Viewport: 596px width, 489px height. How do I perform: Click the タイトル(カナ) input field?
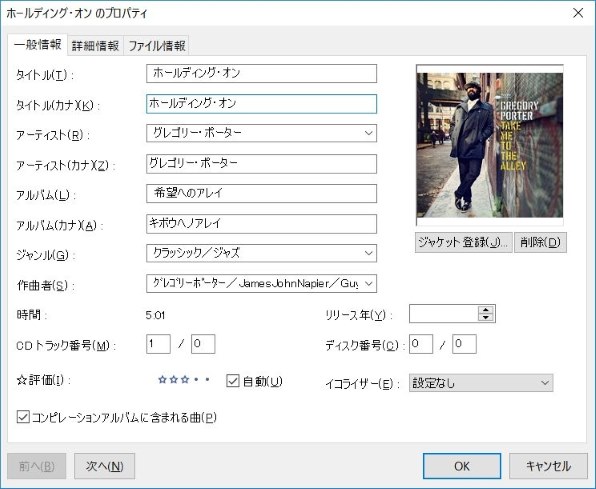click(x=262, y=104)
